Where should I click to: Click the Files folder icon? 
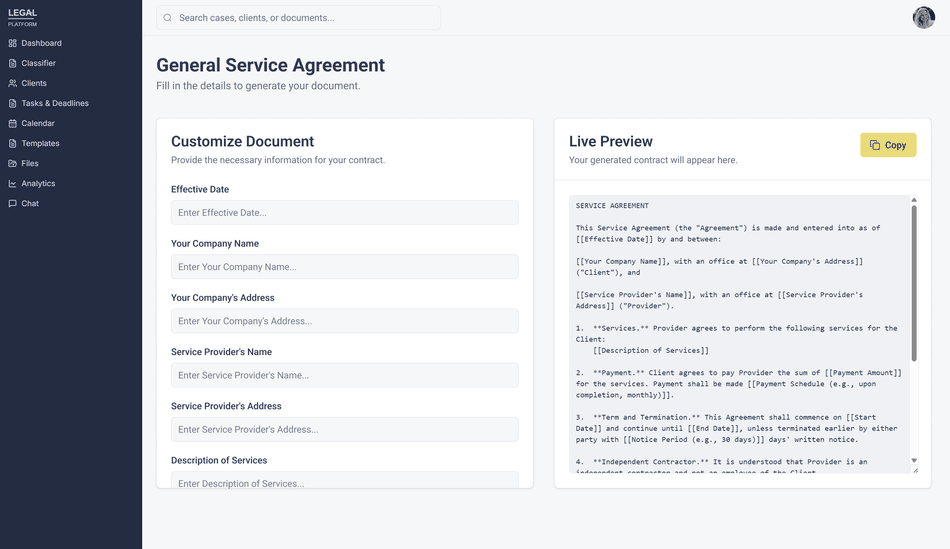(x=13, y=163)
